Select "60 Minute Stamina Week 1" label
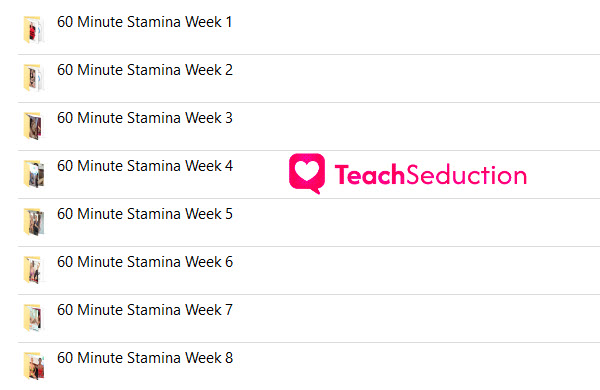The height and width of the screenshot is (390, 600). coord(145,22)
